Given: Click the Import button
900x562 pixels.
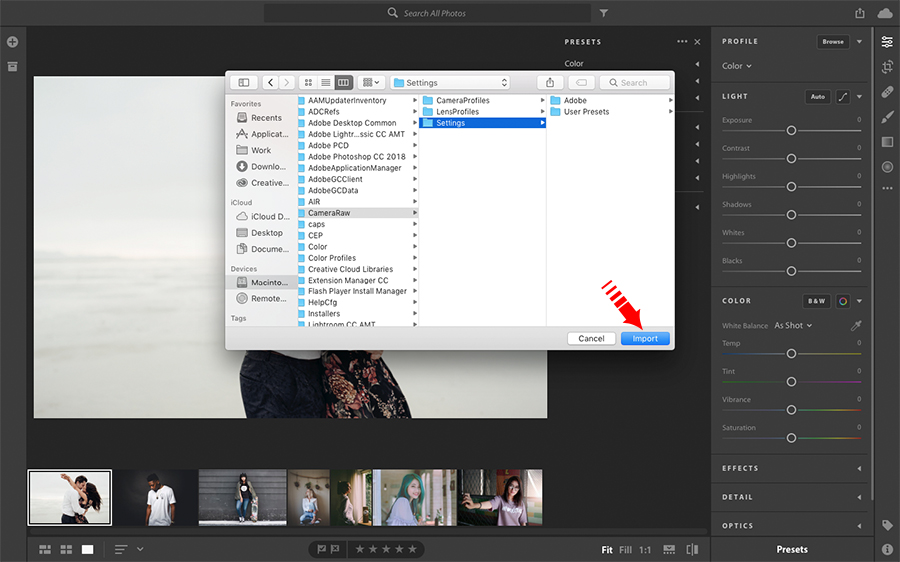Looking at the screenshot, I should [x=645, y=339].
